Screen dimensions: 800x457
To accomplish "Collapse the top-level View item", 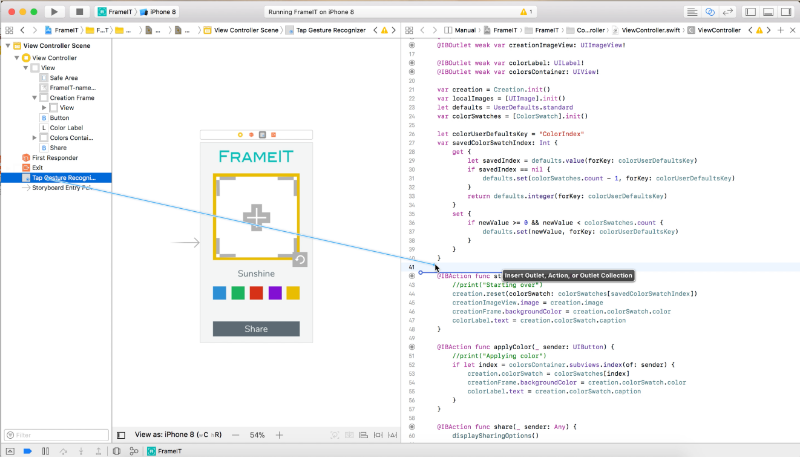I will point(26,68).
